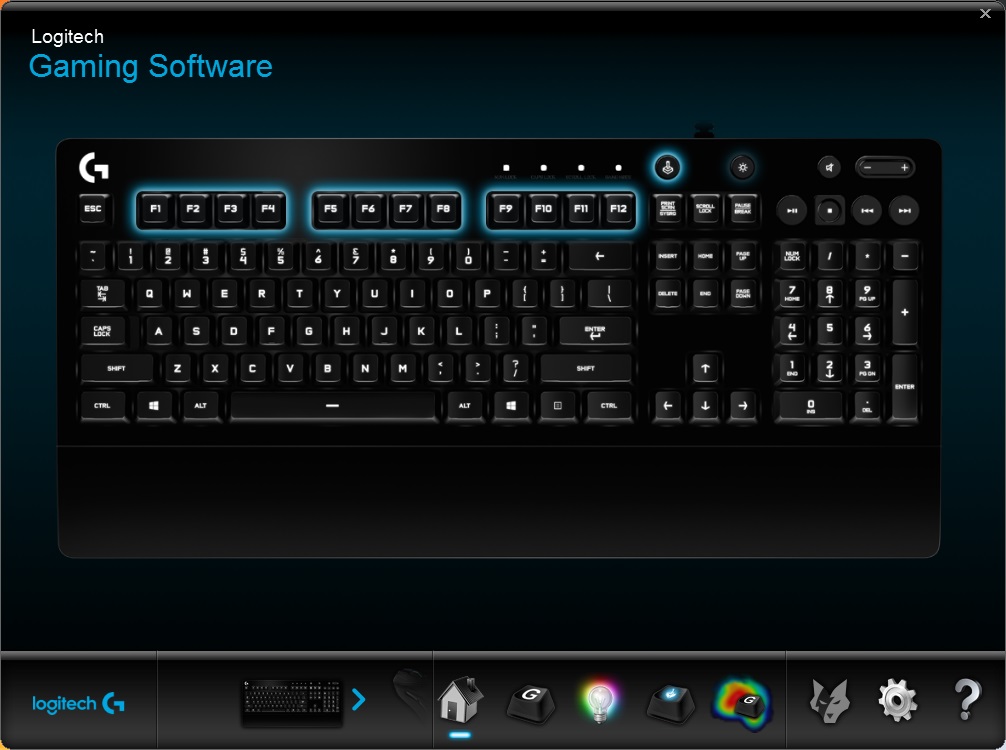Click the Logitech G logo link
Image resolution: width=1006 pixels, height=750 pixels.
(78, 704)
